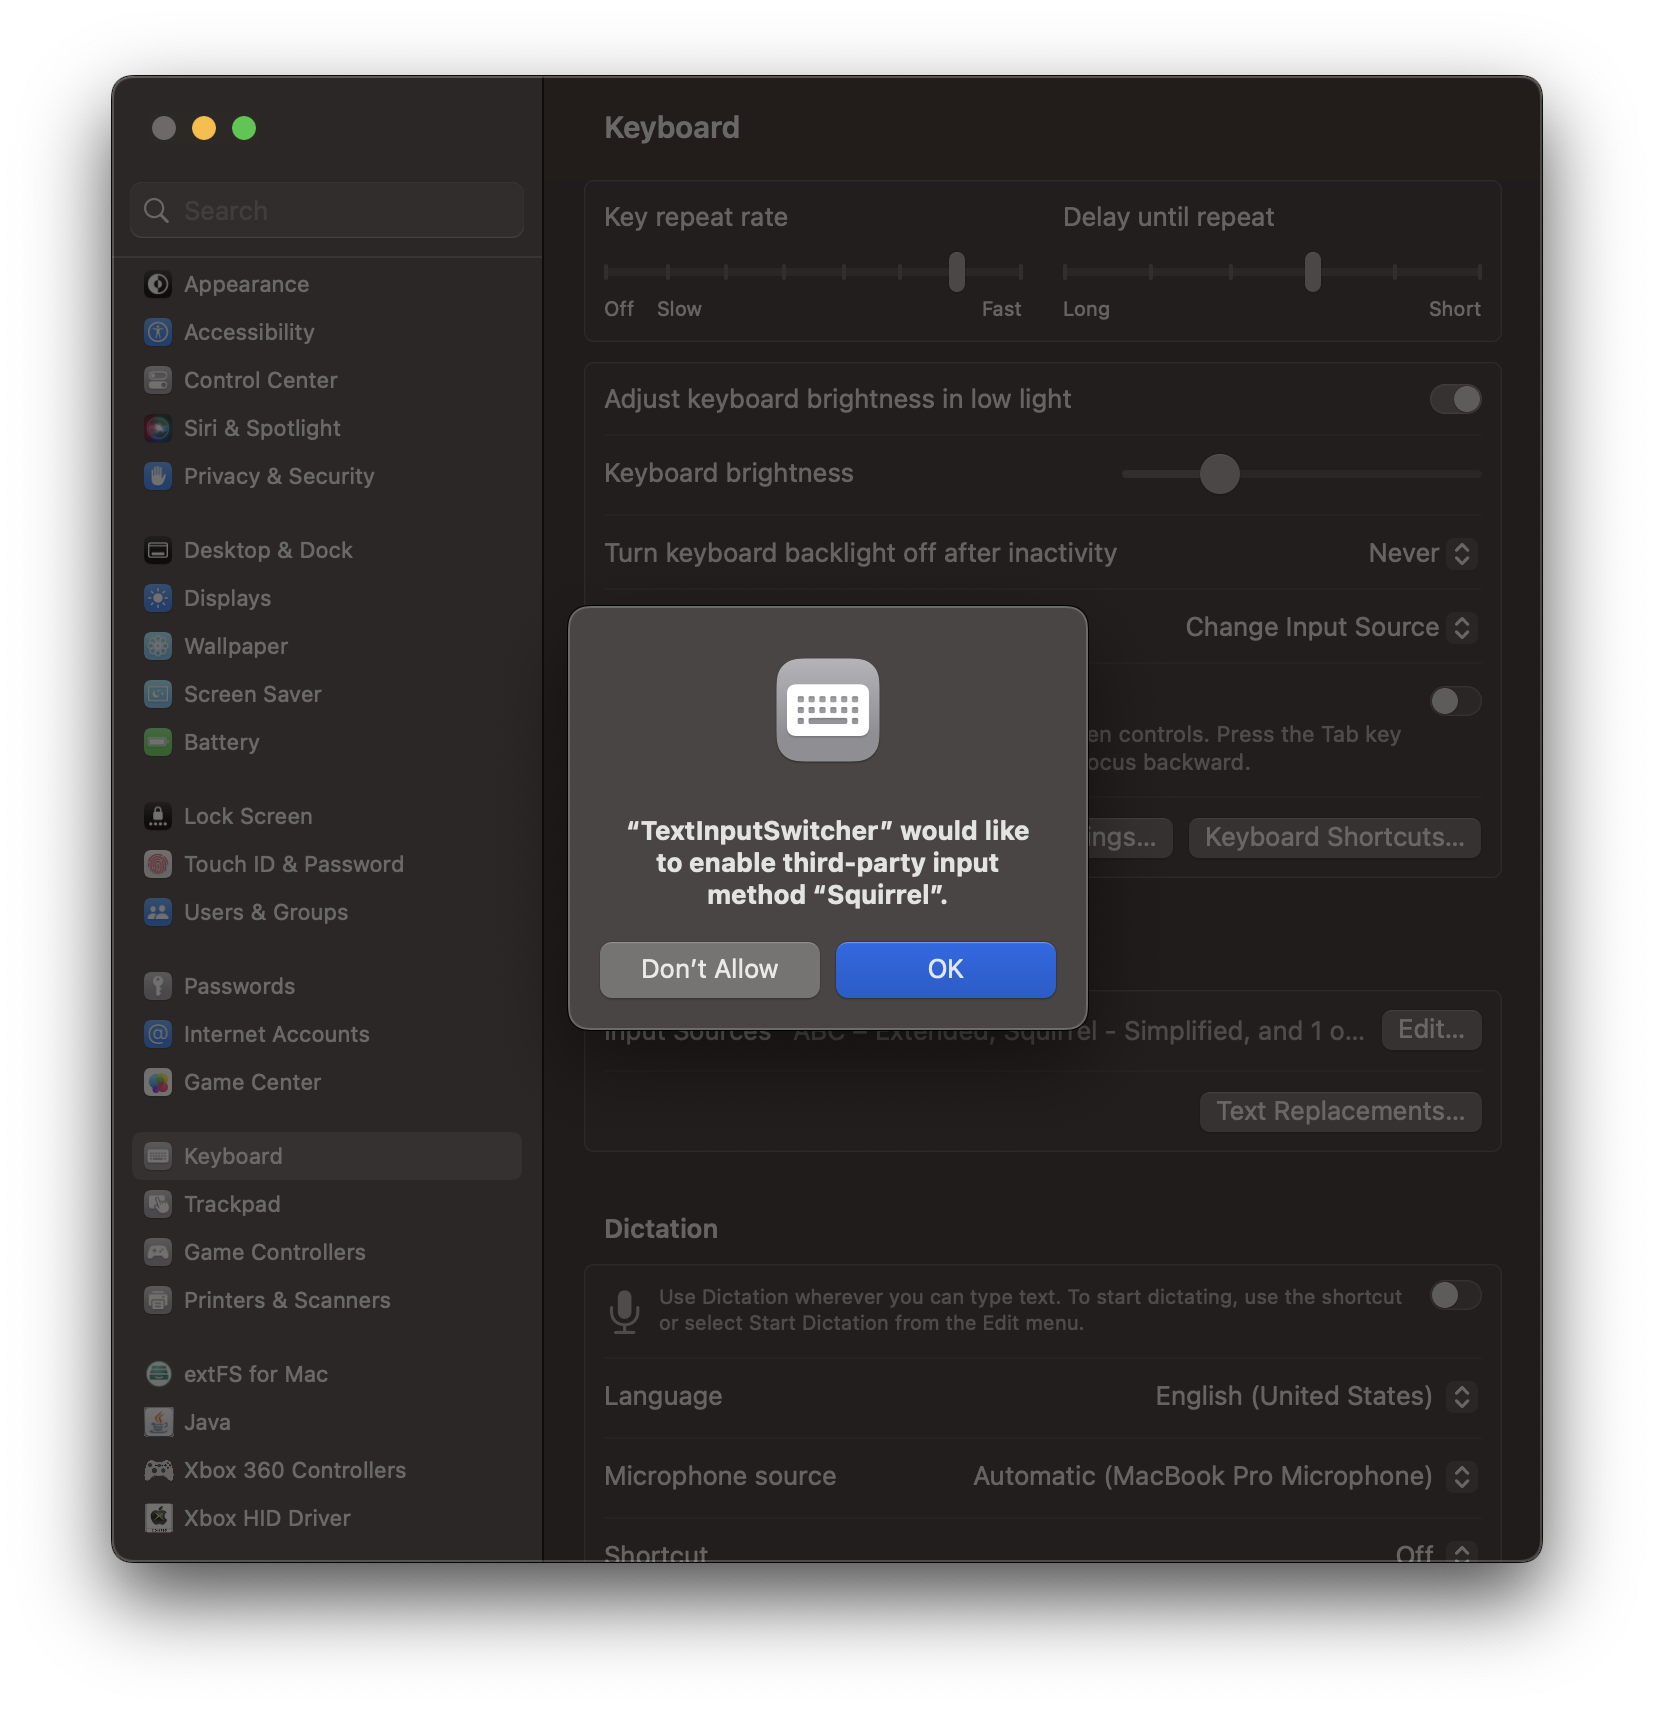The image size is (1654, 1710).
Task: Adjust the Delay until repeat slider
Action: pos(1313,272)
